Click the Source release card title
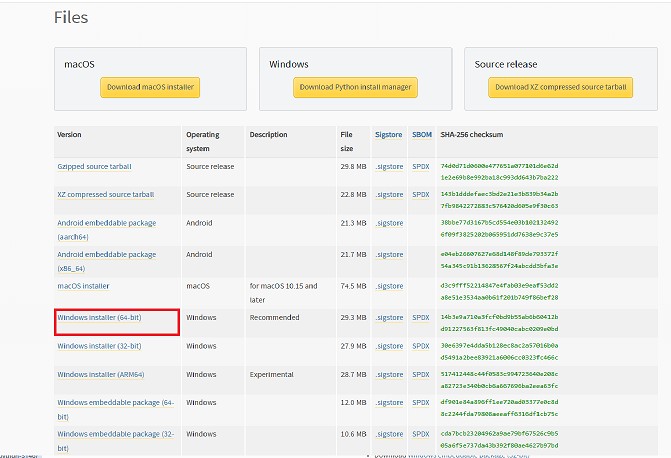This screenshot has width=671, height=458. click(506, 64)
